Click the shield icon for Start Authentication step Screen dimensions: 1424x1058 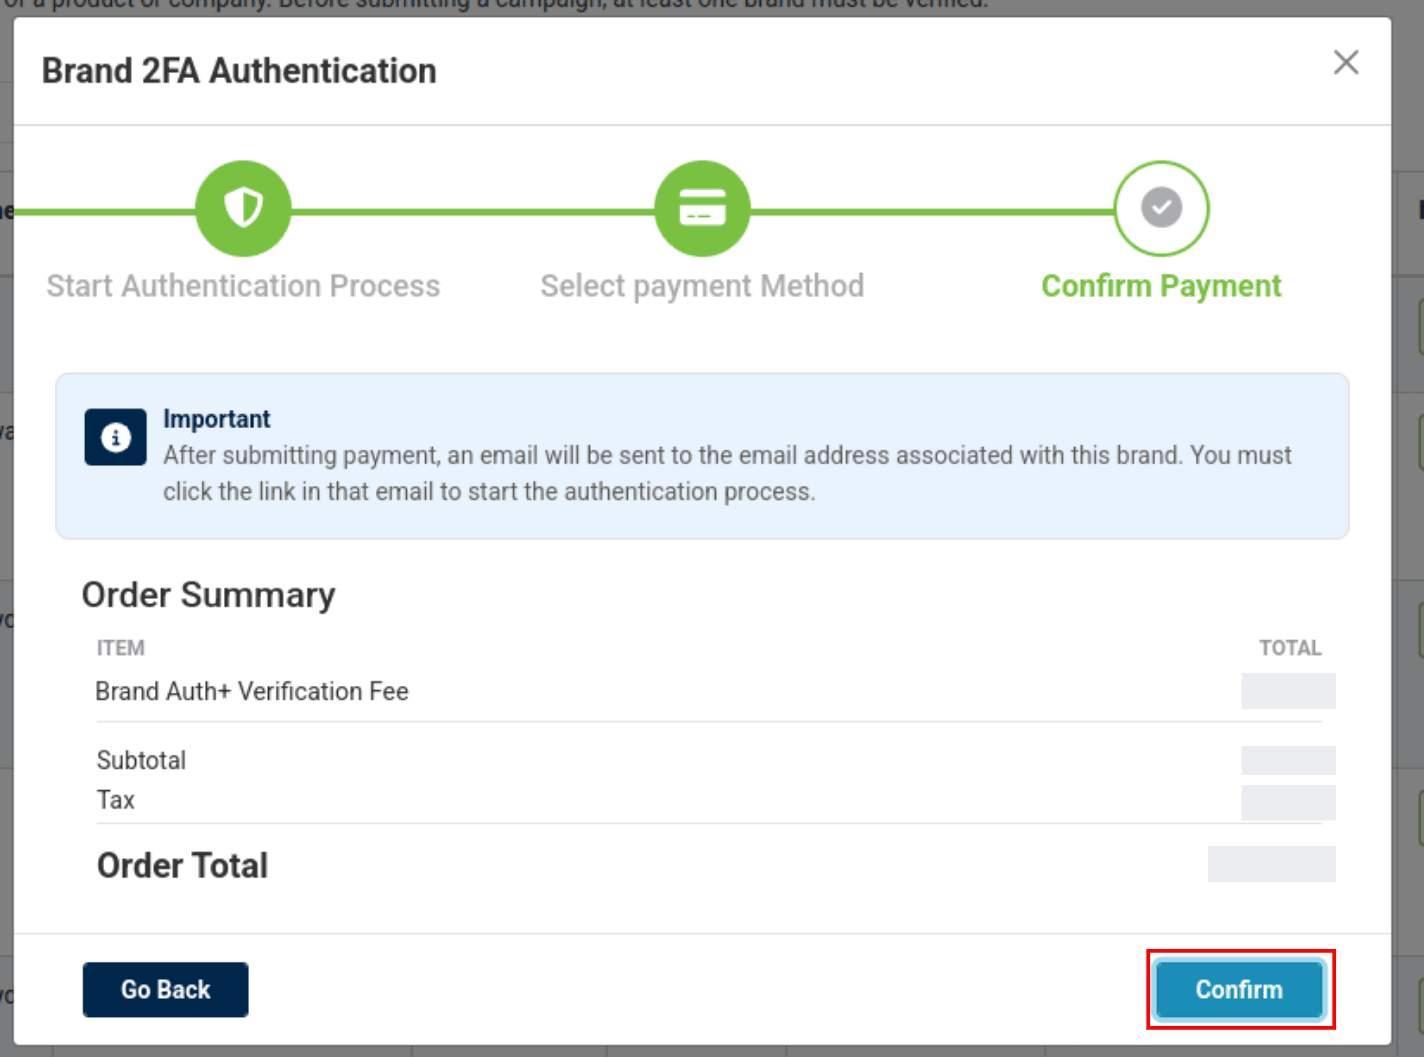point(243,208)
